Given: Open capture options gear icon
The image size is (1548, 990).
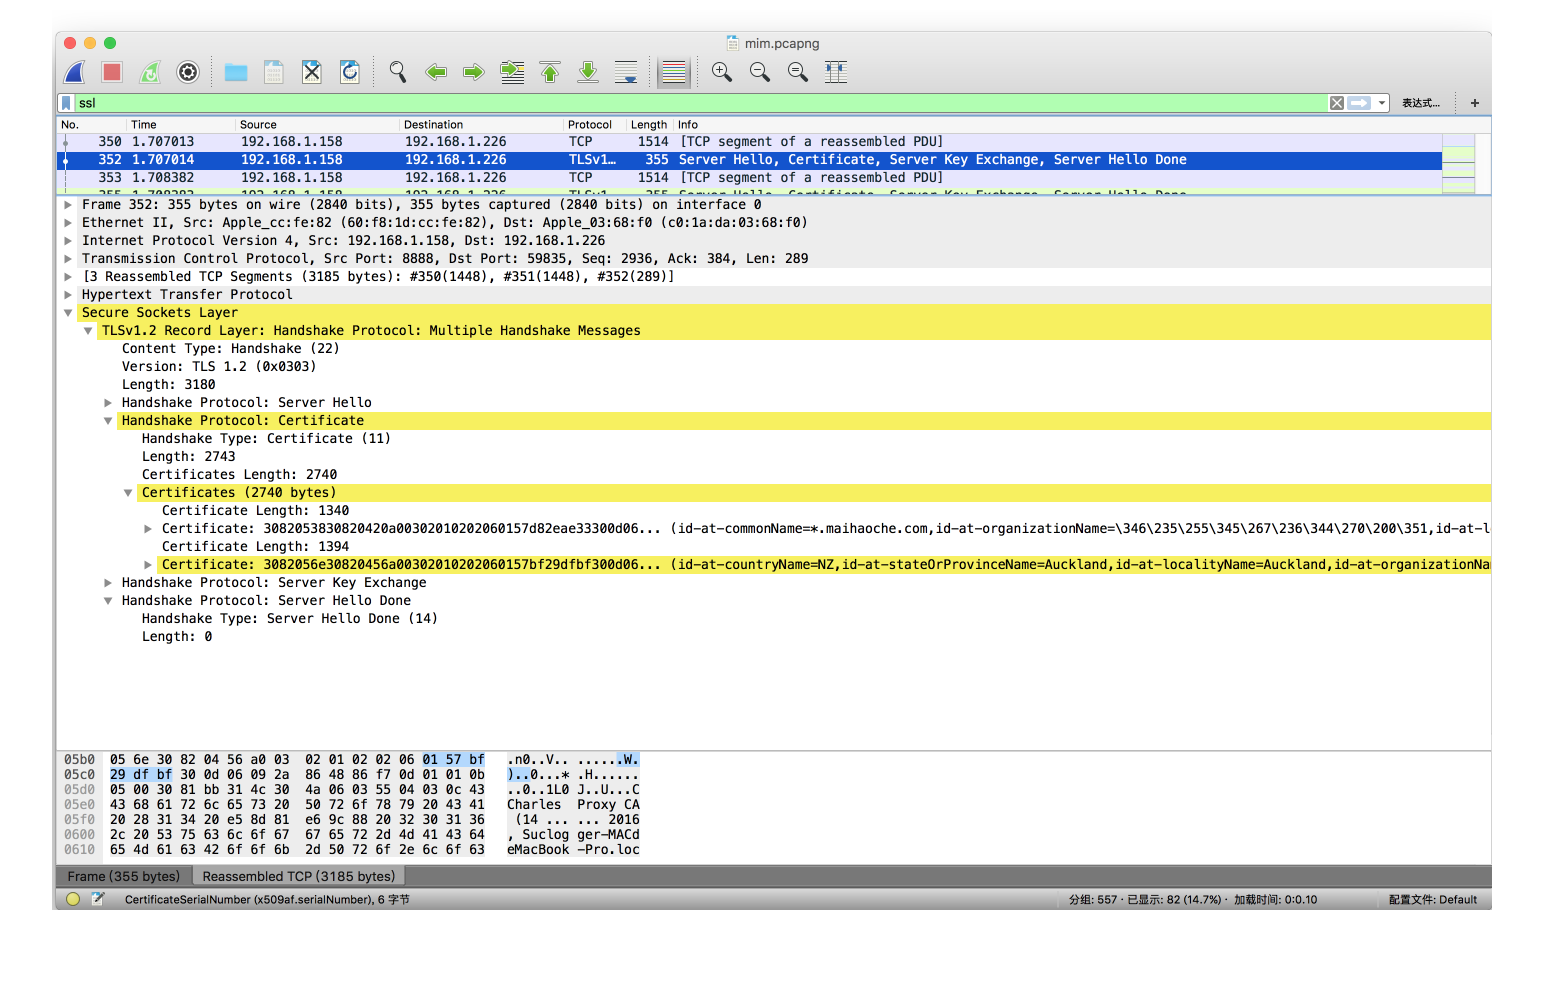Looking at the screenshot, I should [188, 72].
